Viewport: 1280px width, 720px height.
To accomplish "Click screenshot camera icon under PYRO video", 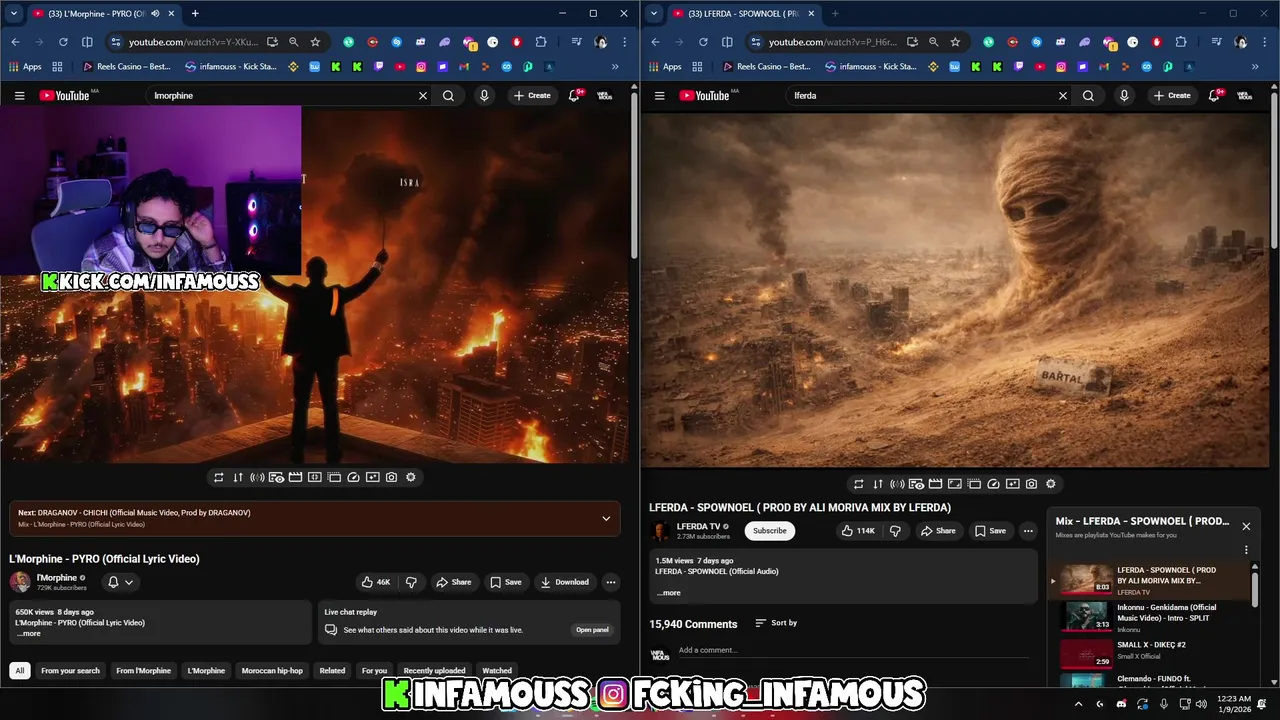I will pyautogui.click(x=391, y=477).
